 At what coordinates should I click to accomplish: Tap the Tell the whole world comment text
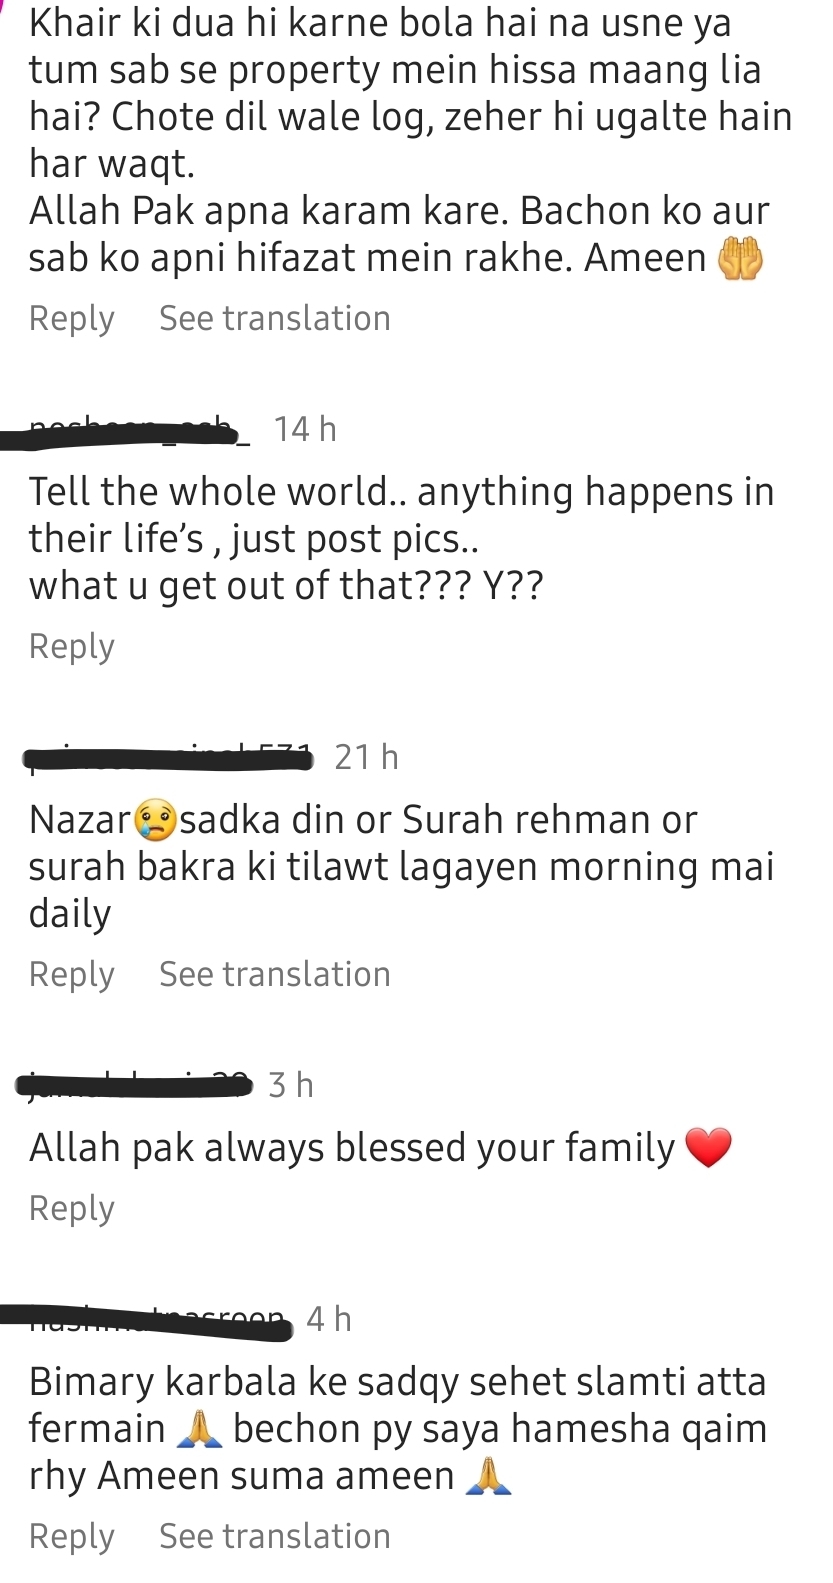point(401,539)
